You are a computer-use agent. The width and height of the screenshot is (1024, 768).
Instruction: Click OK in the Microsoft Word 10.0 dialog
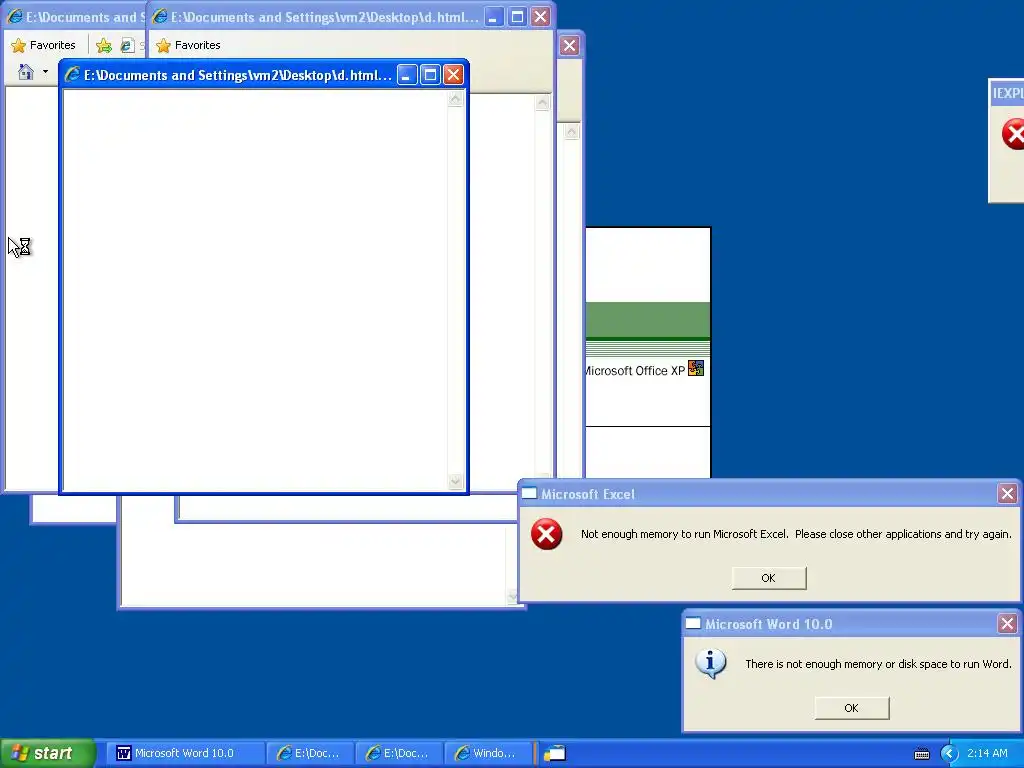pos(851,708)
